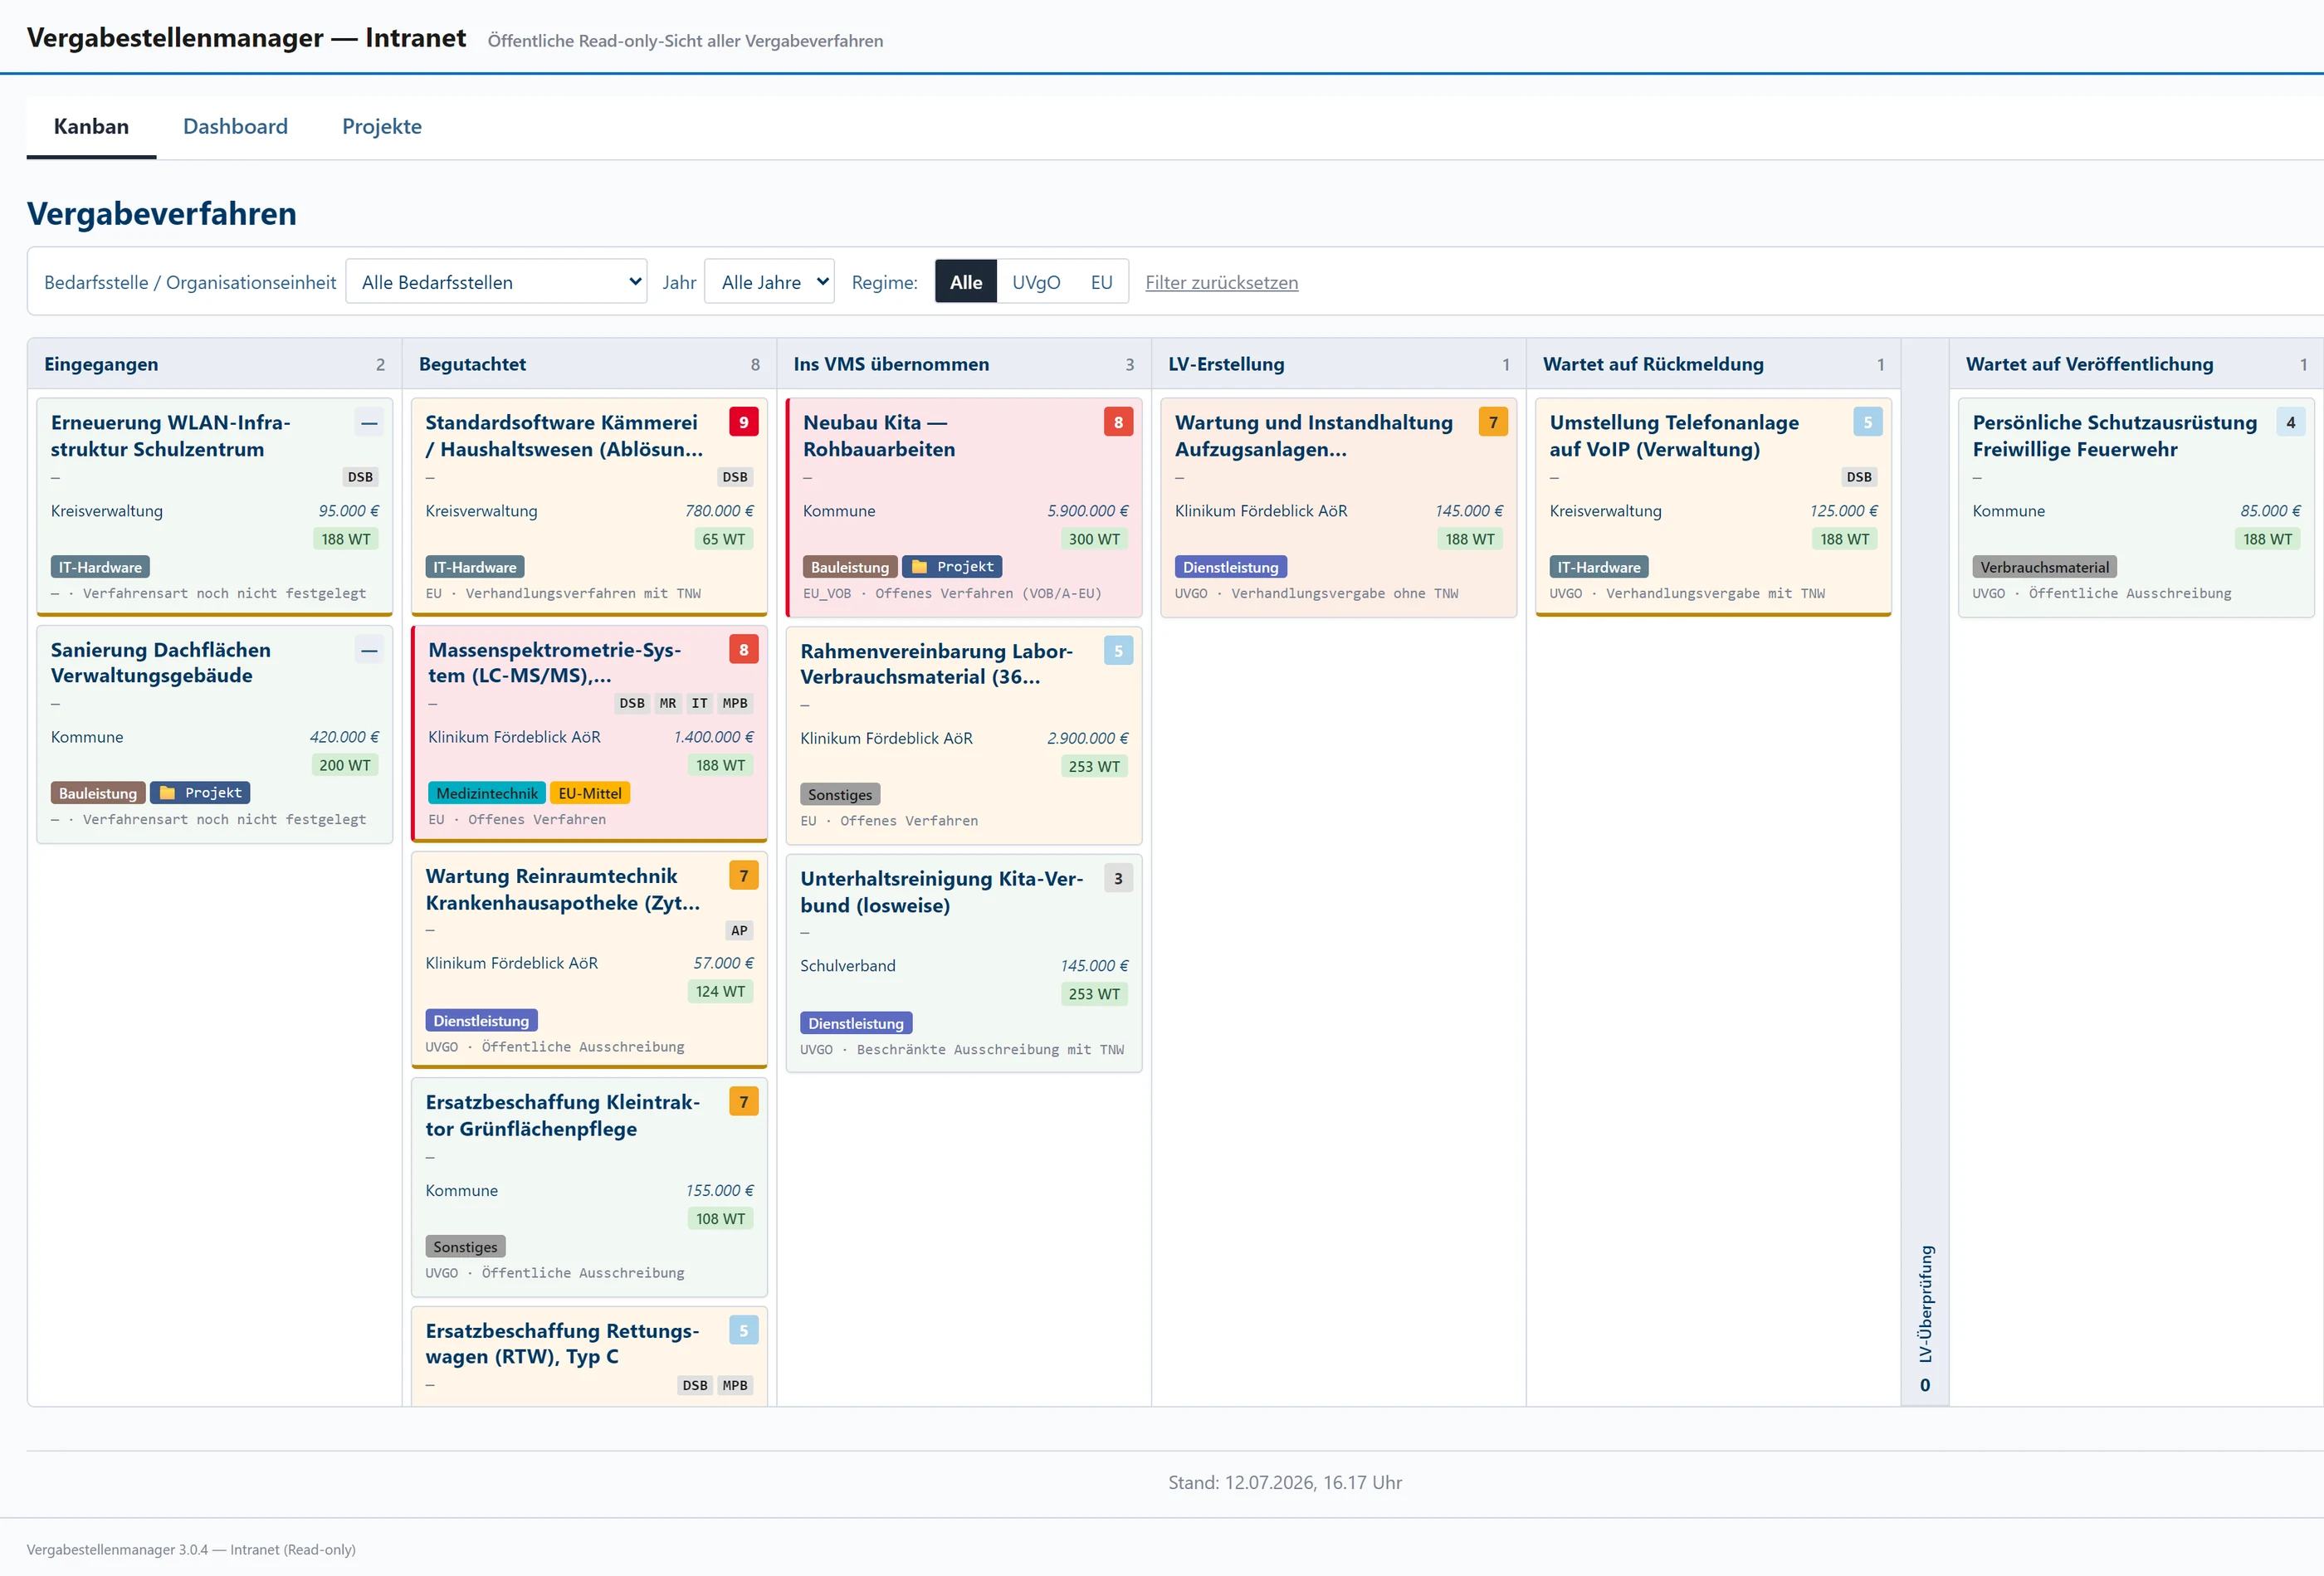Expand the collapsed LV-Überprüfung column

point(1924,872)
